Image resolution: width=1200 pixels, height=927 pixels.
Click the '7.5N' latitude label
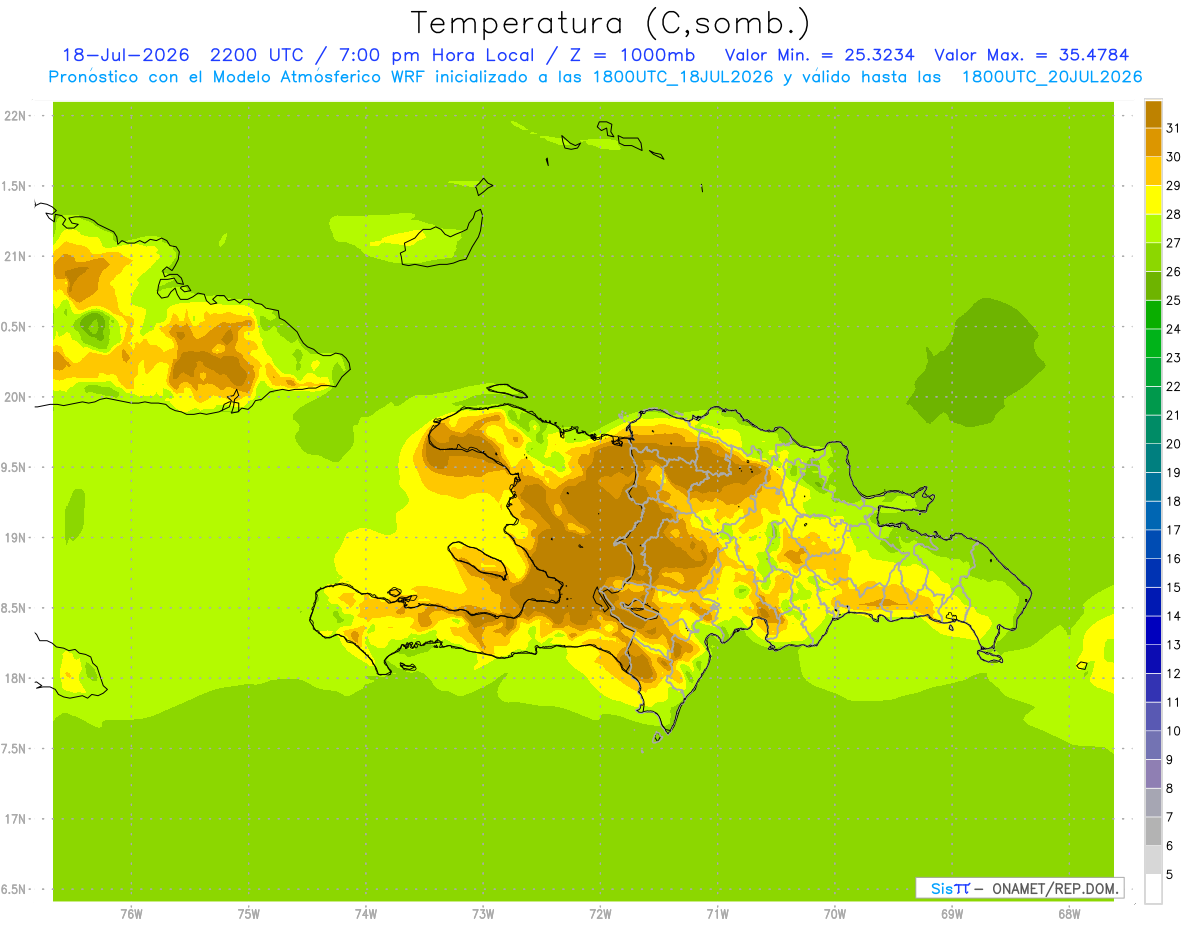(14, 749)
